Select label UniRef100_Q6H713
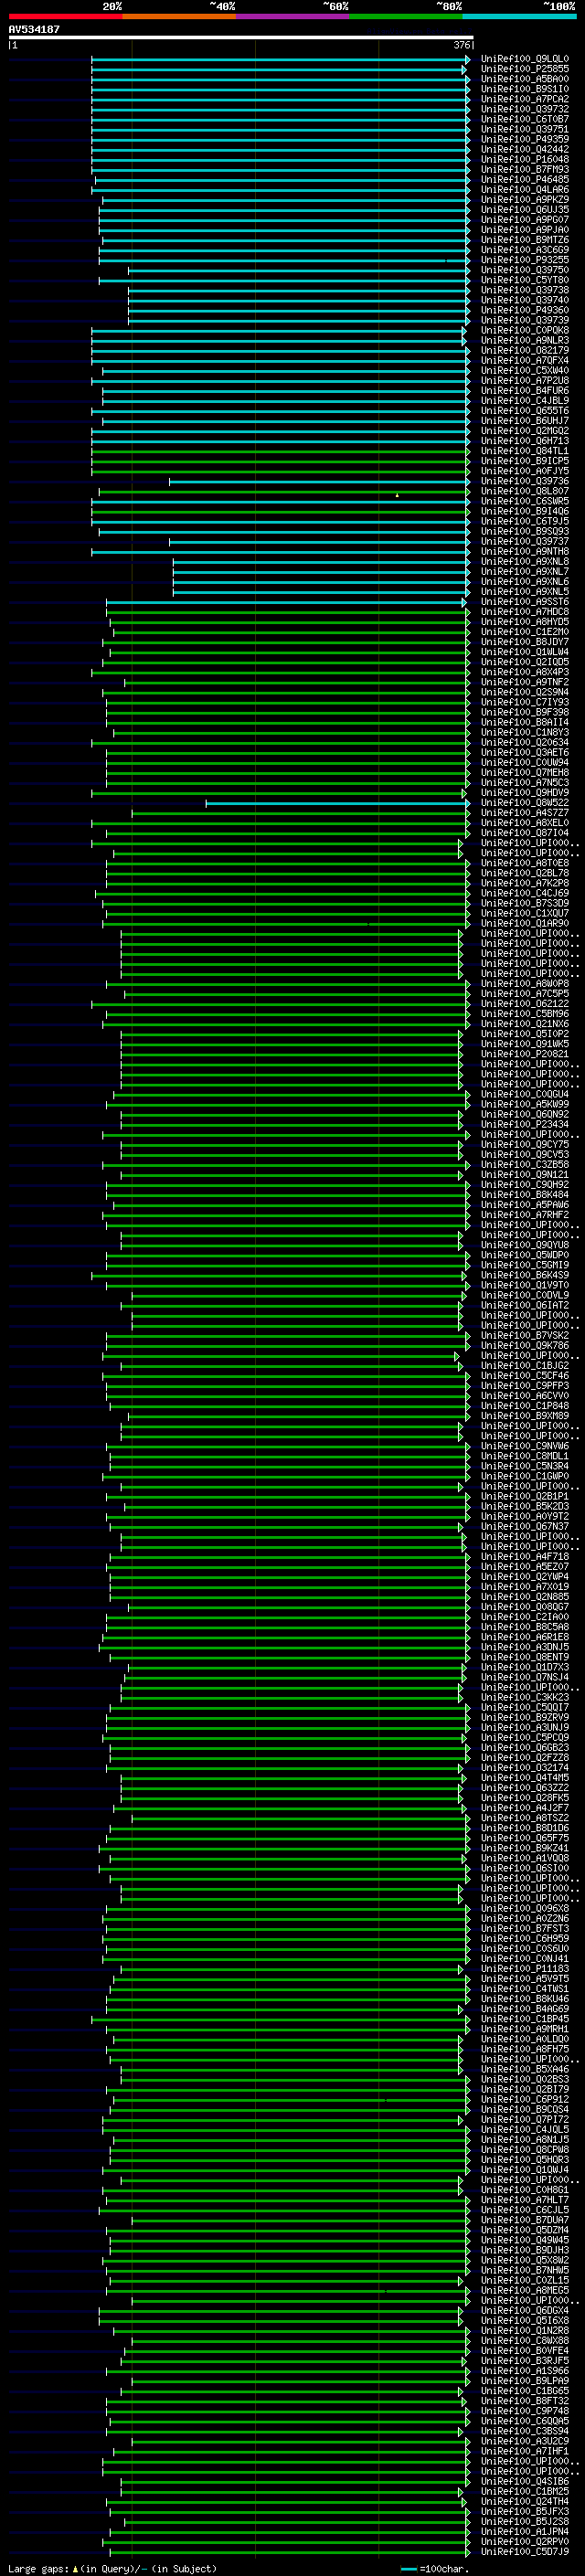The width and height of the screenshot is (585, 2576). tap(525, 441)
